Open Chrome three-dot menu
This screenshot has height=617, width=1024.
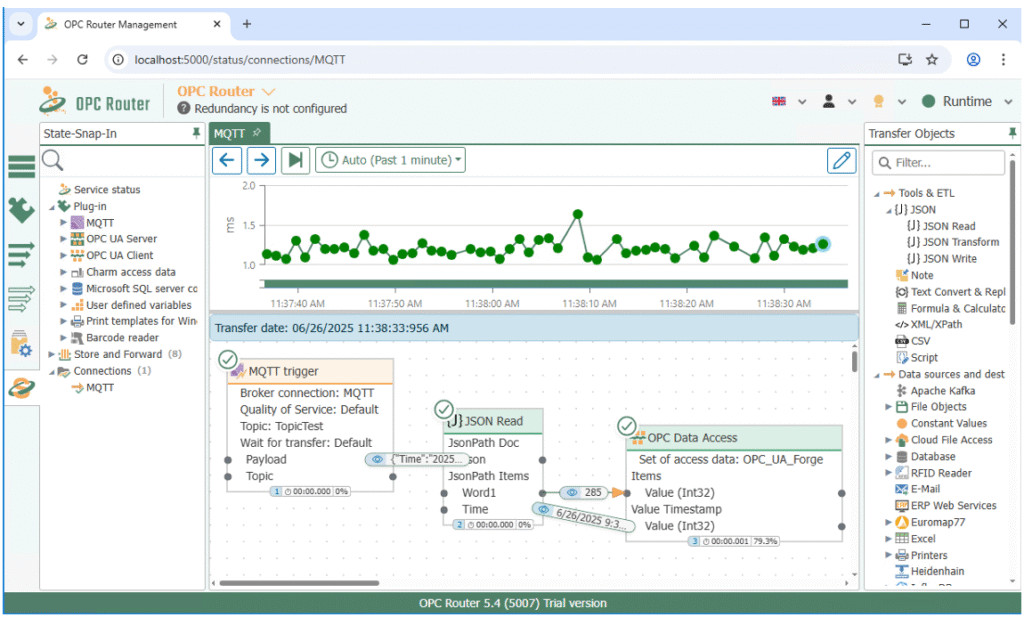[x=1003, y=59]
